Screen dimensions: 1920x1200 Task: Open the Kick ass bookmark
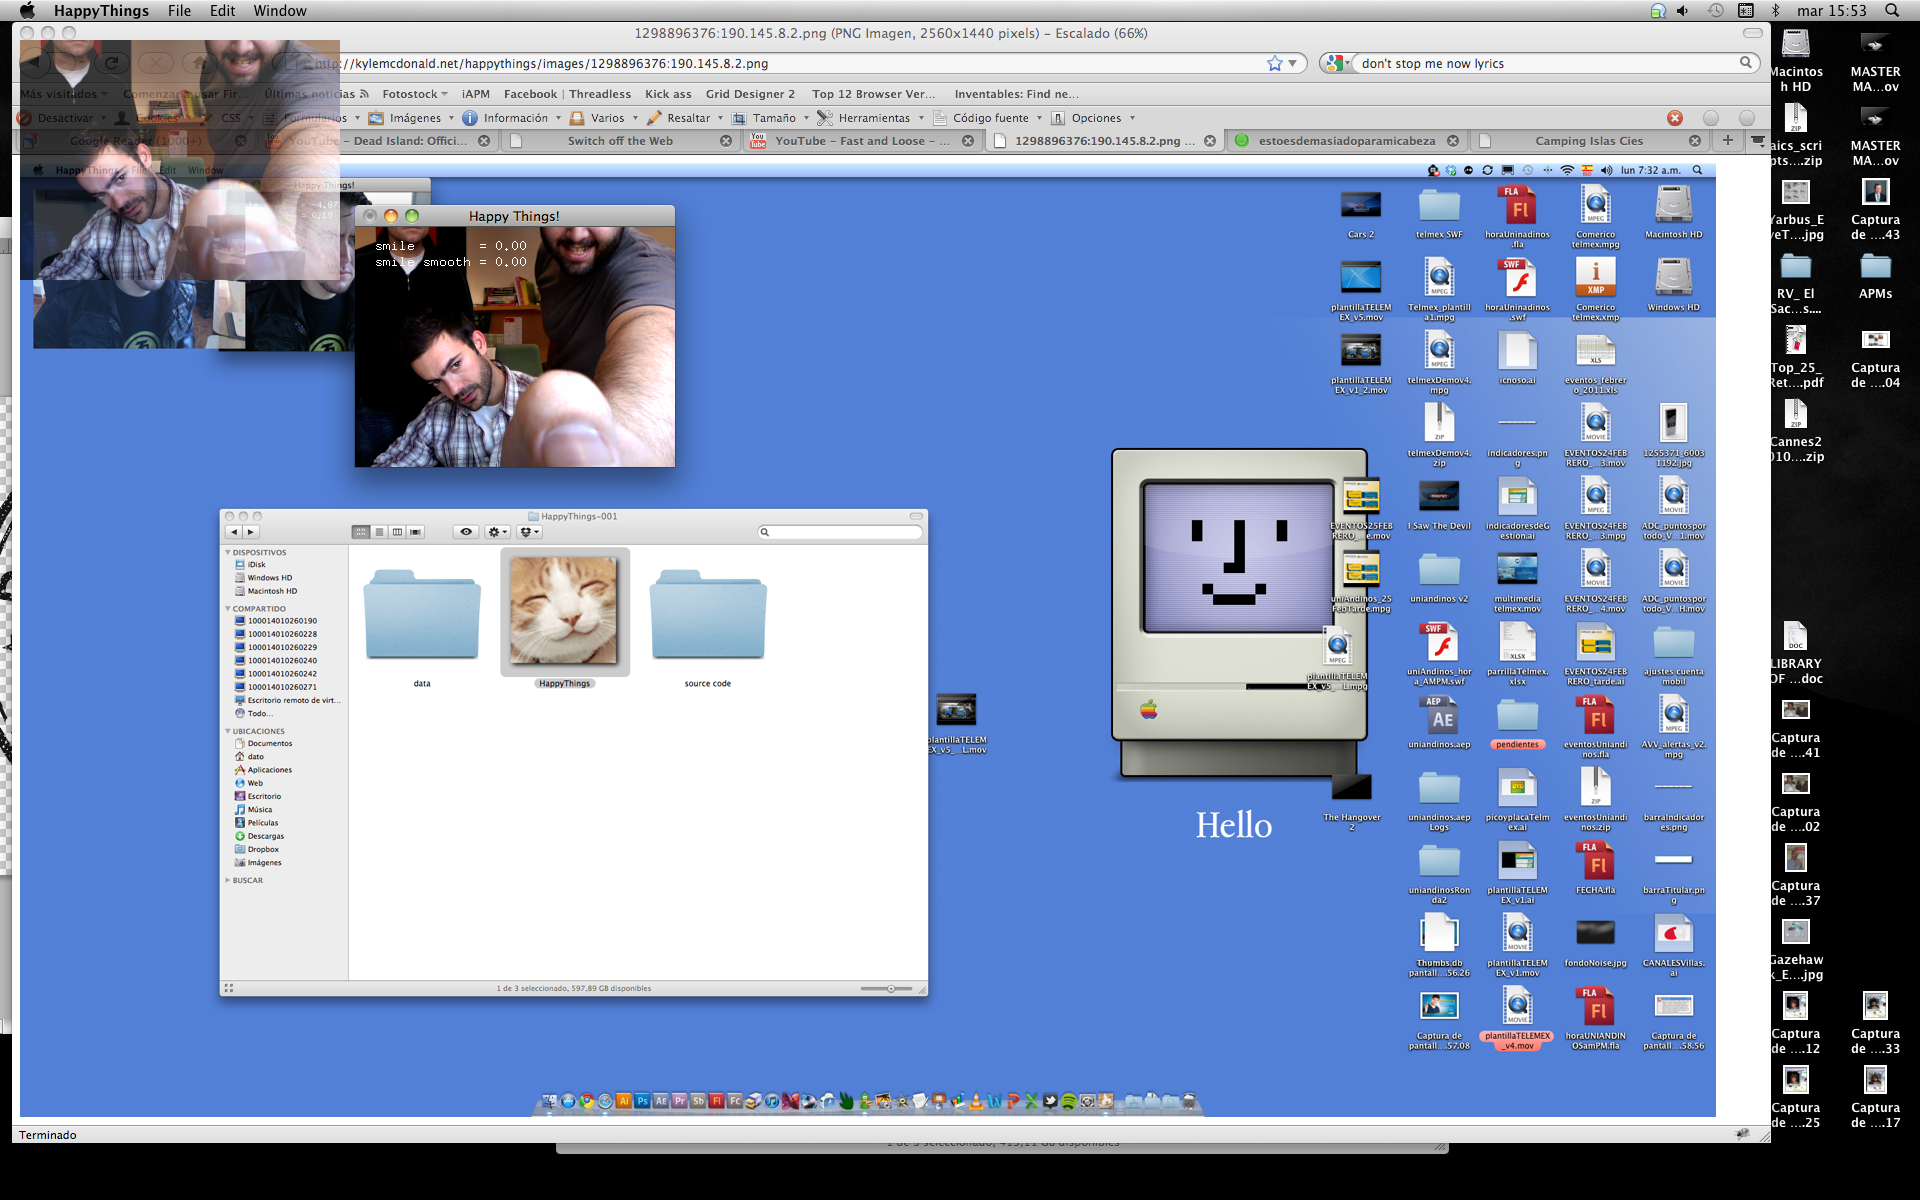[668, 94]
